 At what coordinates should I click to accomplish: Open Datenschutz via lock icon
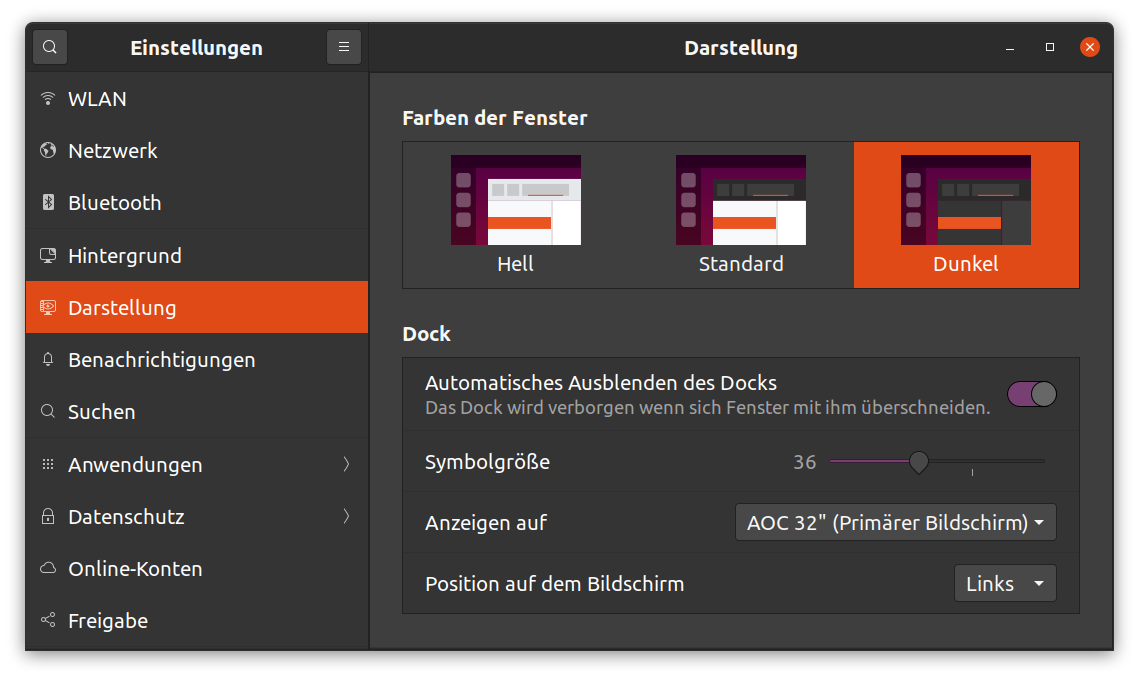pyautogui.click(x=47, y=516)
